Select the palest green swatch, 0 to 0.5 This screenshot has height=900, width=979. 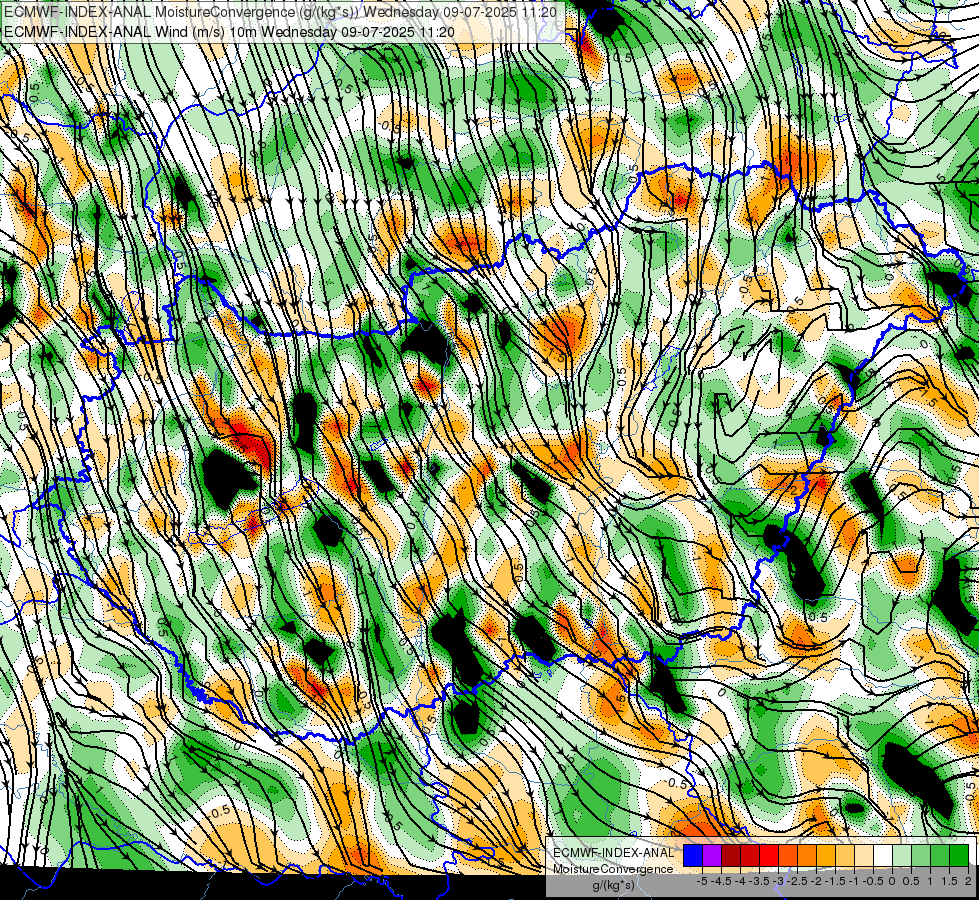click(x=902, y=856)
